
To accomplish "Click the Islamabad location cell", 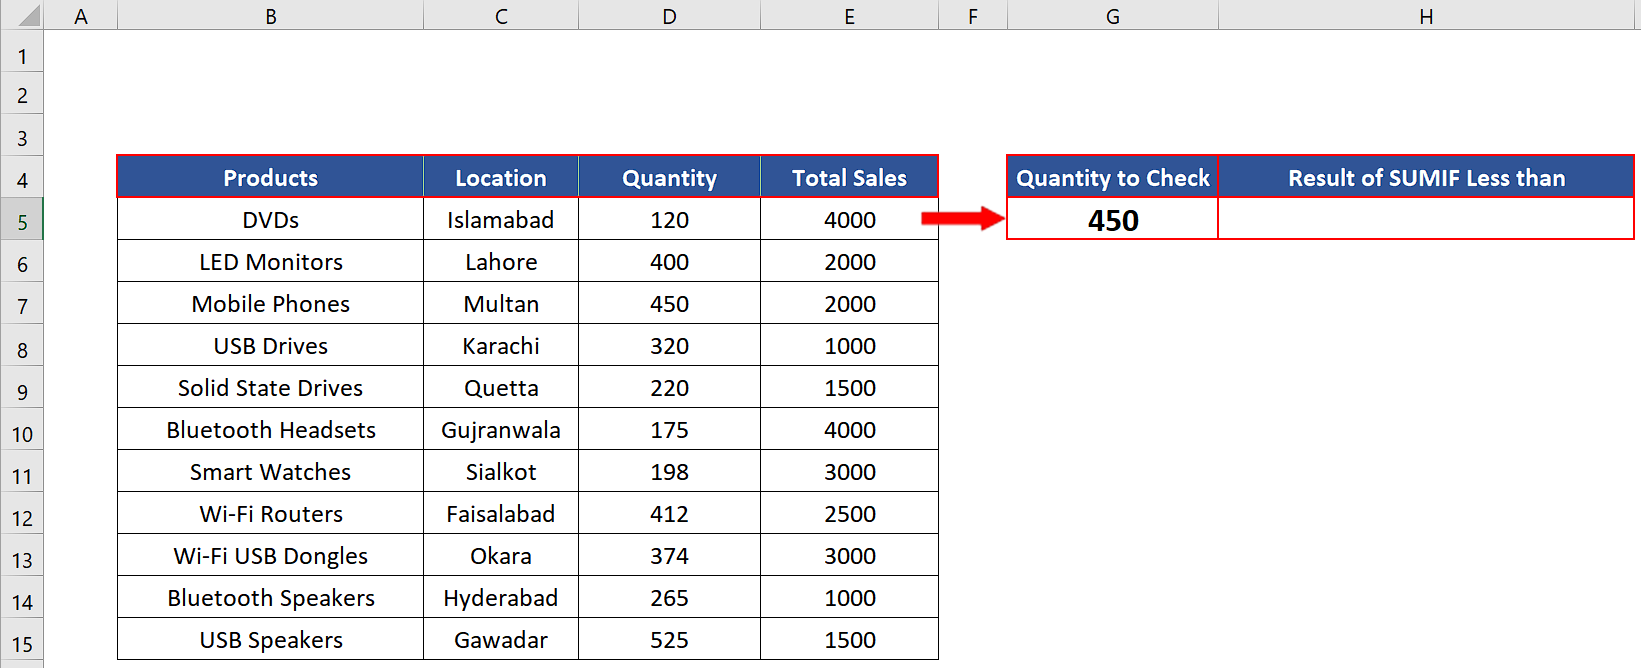I will pos(501,219).
